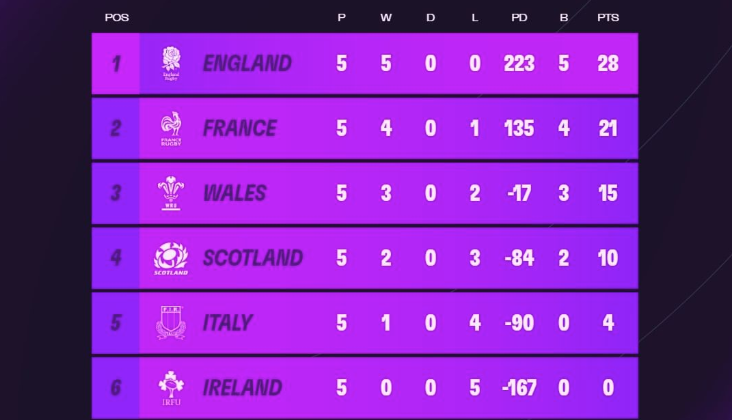Click France's position number 2
The height and width of the screenshot is (420, 732).
pyautogui.click(x=116, y=128)
